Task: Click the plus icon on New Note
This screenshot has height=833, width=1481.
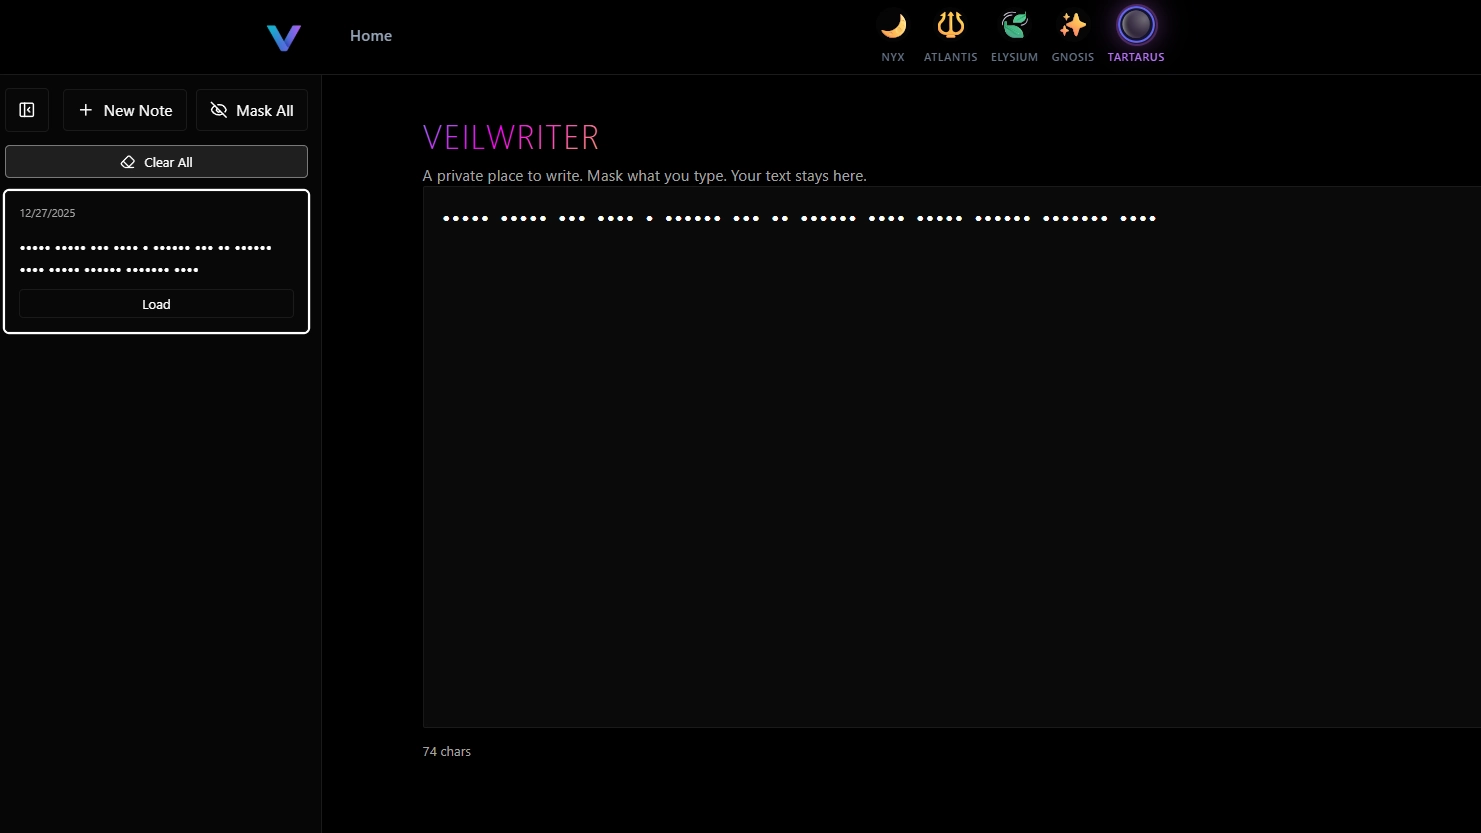Action: 85,110
